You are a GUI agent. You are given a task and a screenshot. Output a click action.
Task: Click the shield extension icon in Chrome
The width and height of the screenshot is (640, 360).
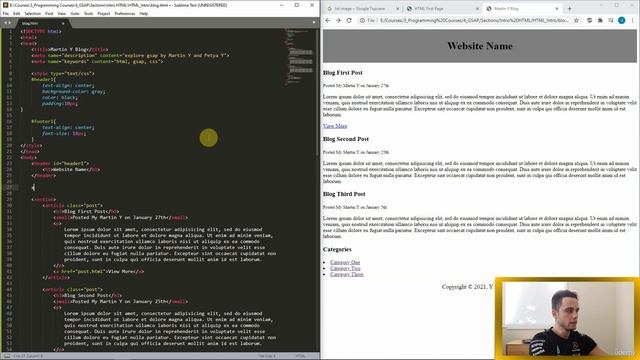coord(589,20)
